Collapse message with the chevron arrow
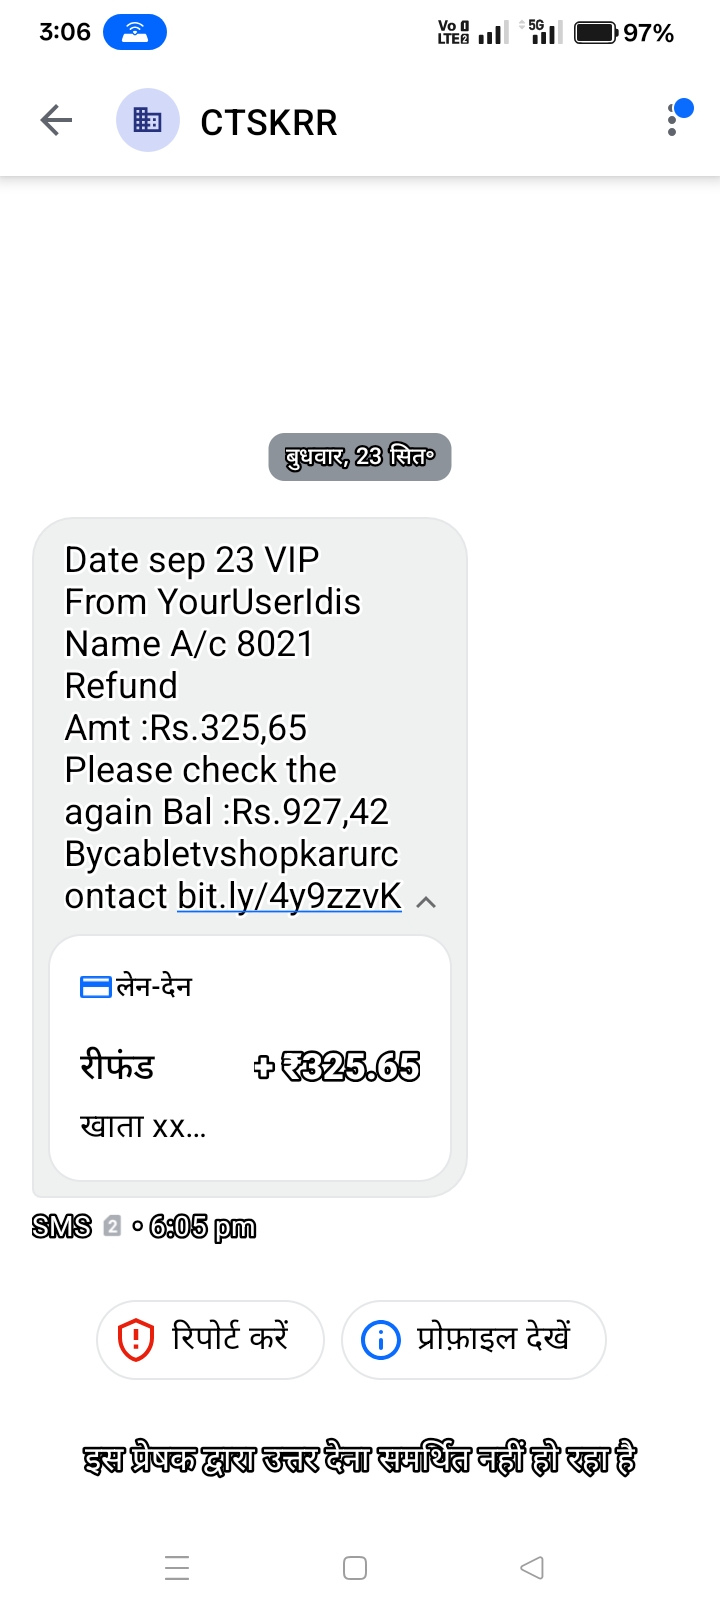Viewport: 720px width, 1612px height. click(x=426, y=901)
